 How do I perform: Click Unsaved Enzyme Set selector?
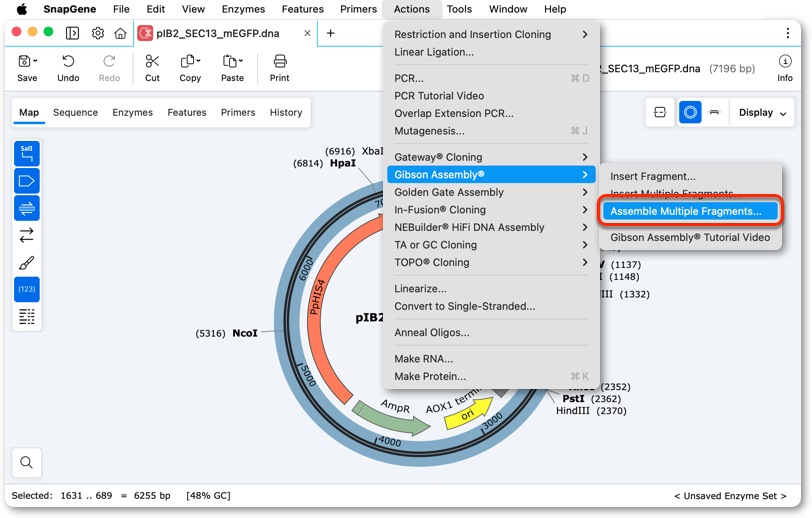(730, 496)
